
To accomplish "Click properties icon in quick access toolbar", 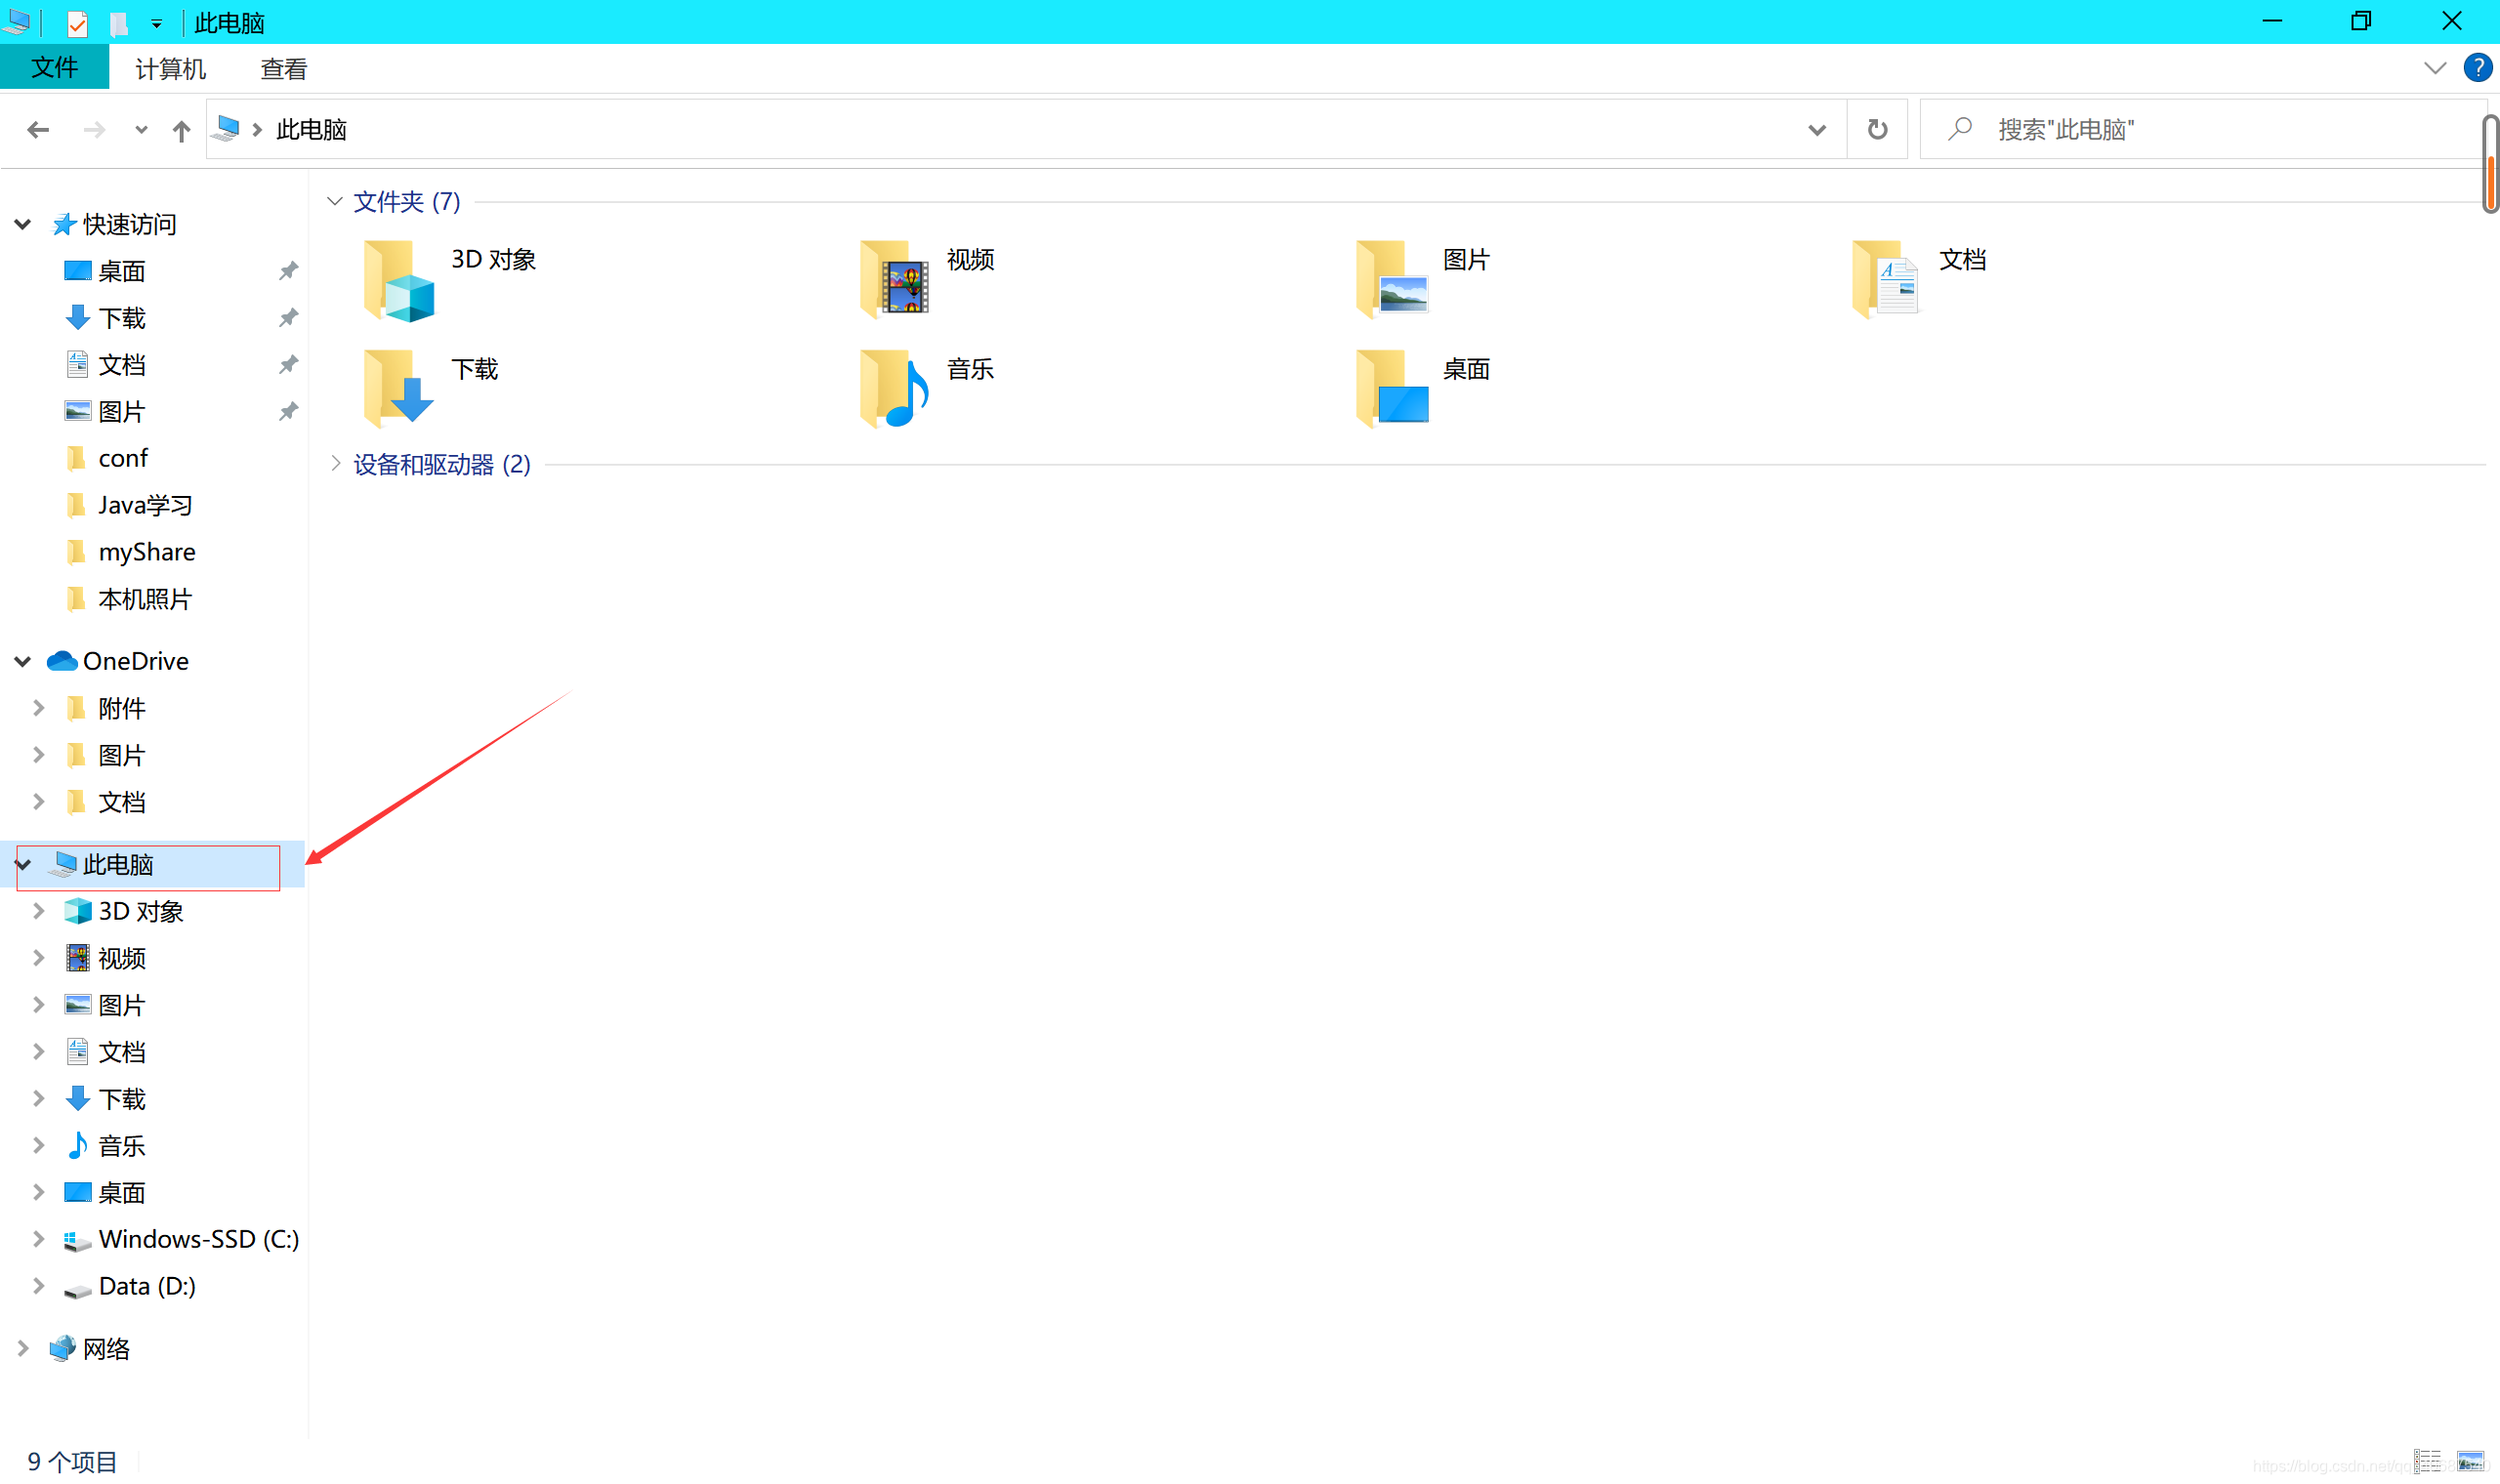I will point(77,23).
